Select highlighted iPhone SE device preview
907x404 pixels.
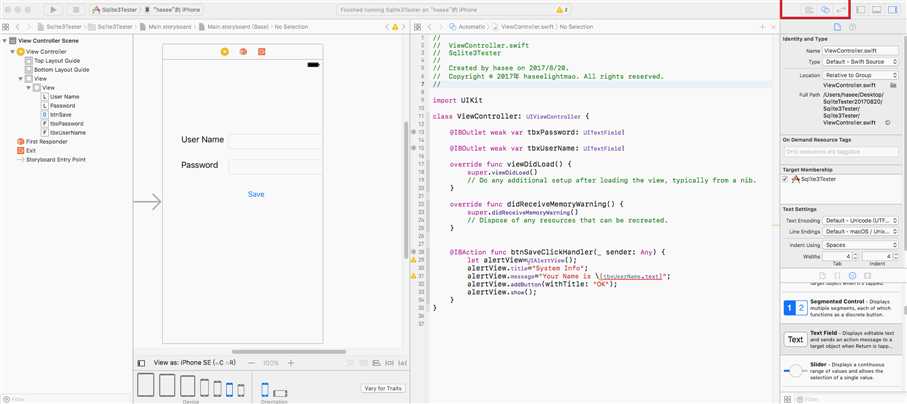[x=229, y=389]
